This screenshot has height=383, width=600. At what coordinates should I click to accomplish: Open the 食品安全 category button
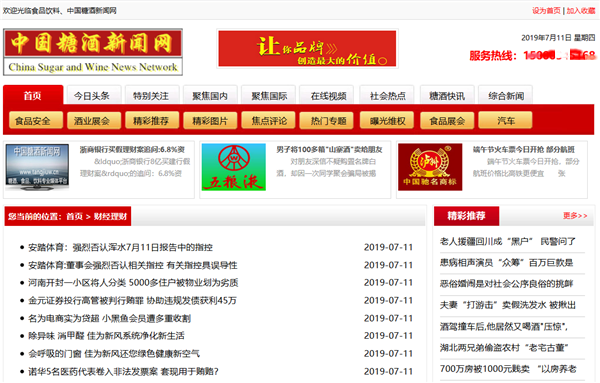tap(33, 121)
